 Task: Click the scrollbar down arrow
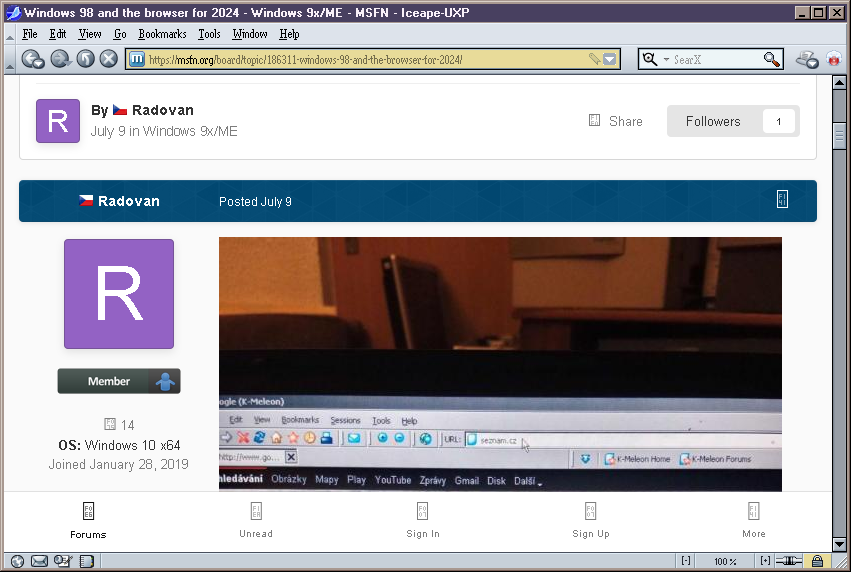pyautogui.click(x=839, y=545)
